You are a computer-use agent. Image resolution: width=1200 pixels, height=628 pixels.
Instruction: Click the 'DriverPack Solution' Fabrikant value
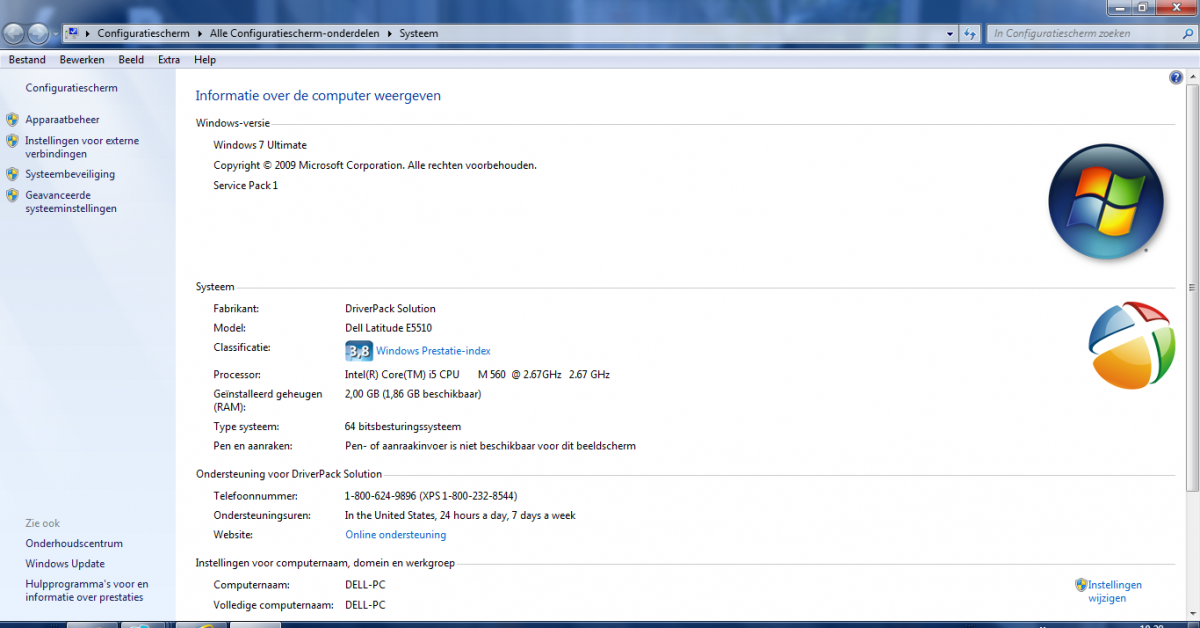pos(390,309)
